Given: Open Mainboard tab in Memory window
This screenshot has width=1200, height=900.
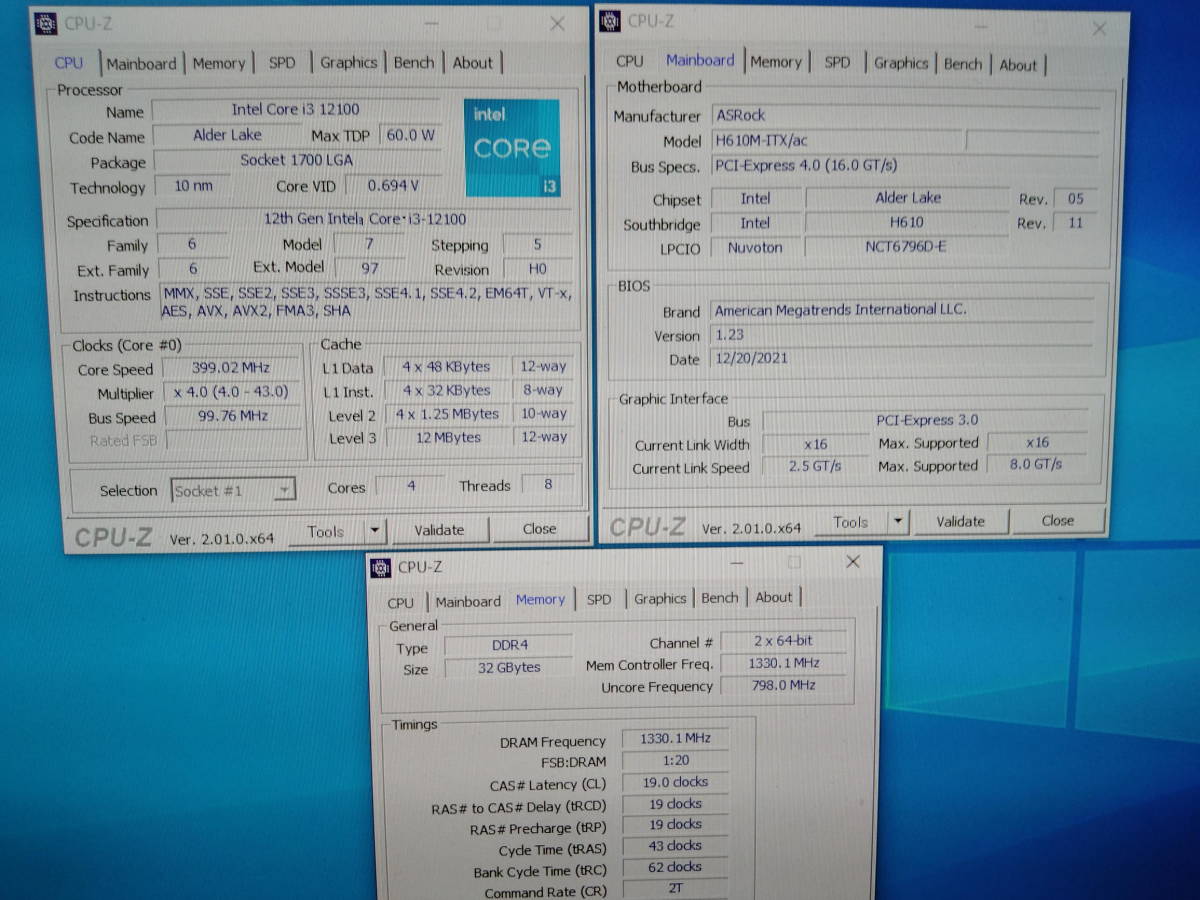Looking at the screenshot, I should point(468,602).
